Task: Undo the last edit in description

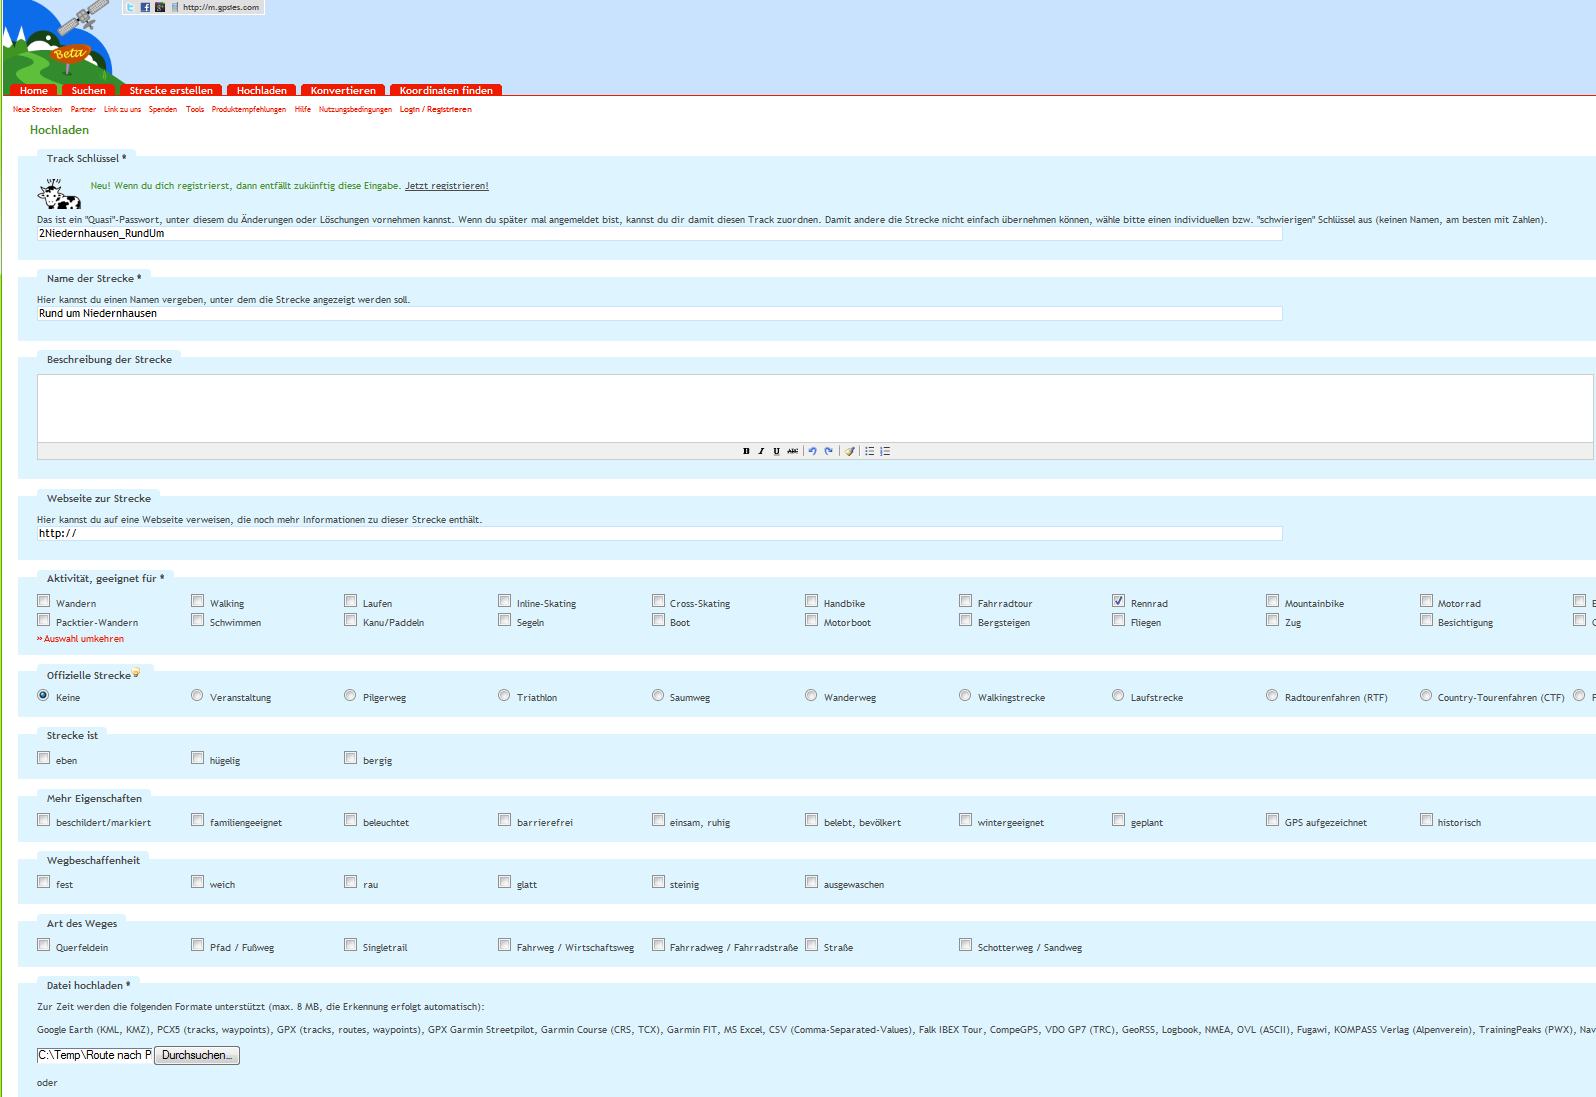Action: pyautogui.click(x=813, y=451)
